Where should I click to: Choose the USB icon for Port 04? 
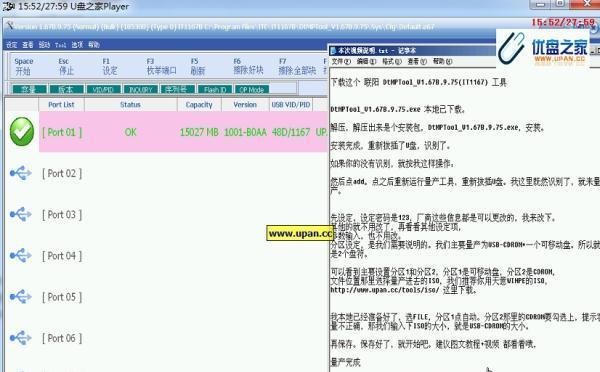point(21,255)
